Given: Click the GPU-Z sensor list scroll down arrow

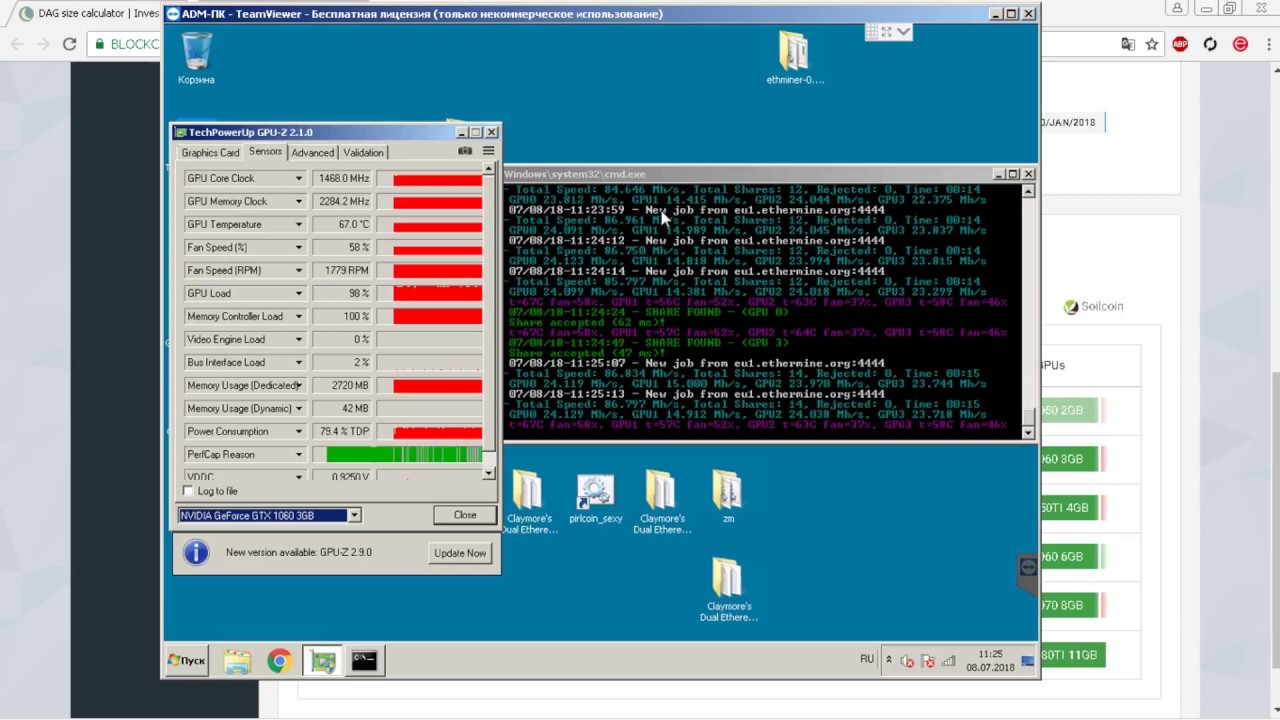Looking at the screenshot, I should tap(489, 473).
